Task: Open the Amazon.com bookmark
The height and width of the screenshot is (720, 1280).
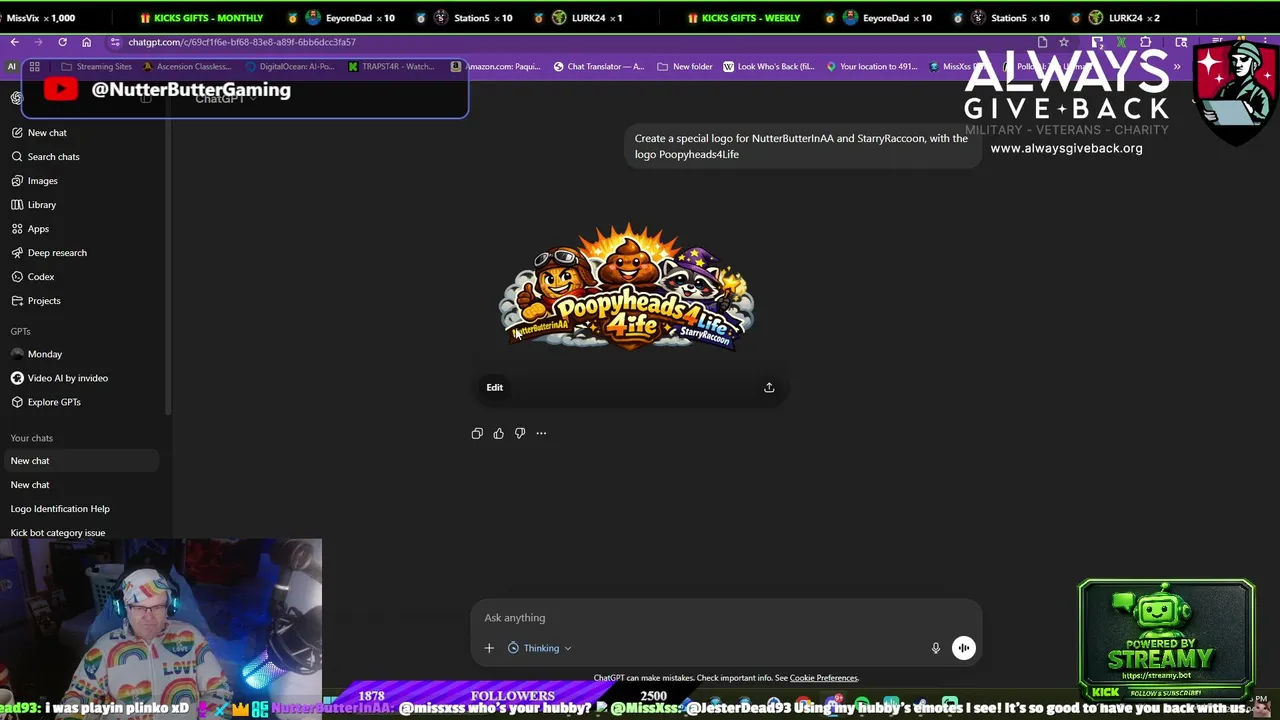Action: coord(494,67)
